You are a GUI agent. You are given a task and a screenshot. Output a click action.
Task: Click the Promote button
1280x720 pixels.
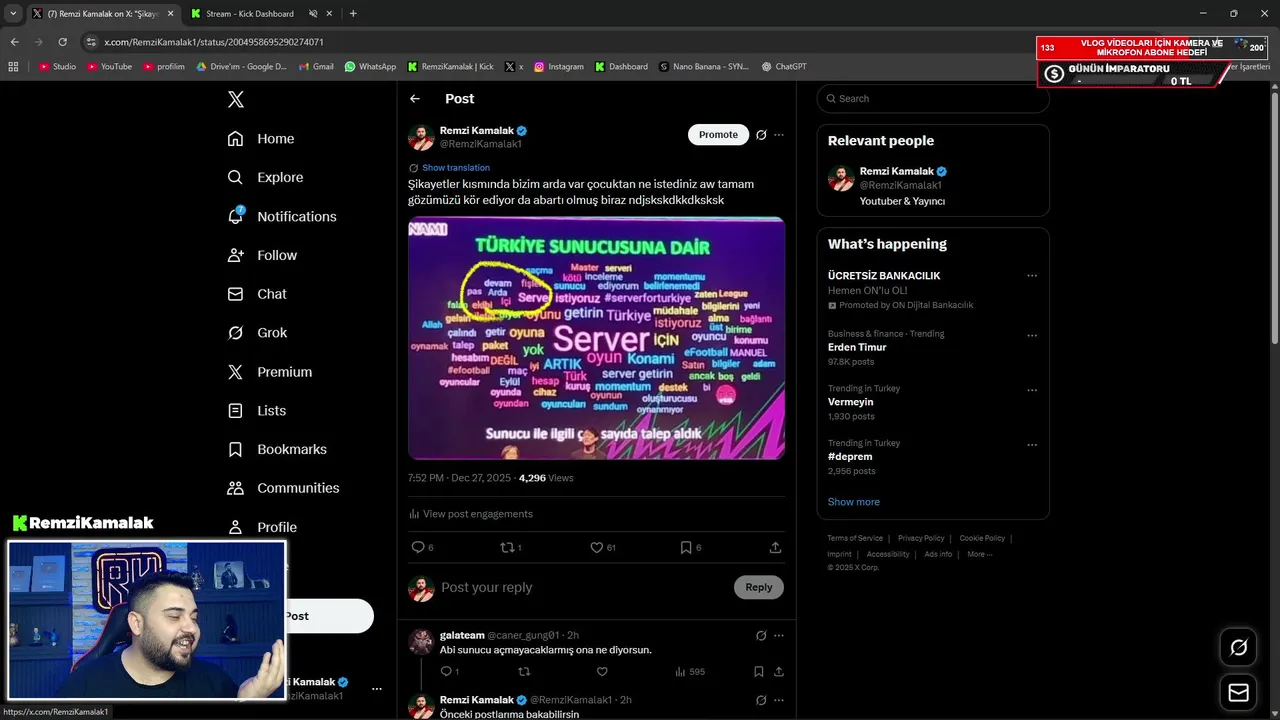pos(718,135)
